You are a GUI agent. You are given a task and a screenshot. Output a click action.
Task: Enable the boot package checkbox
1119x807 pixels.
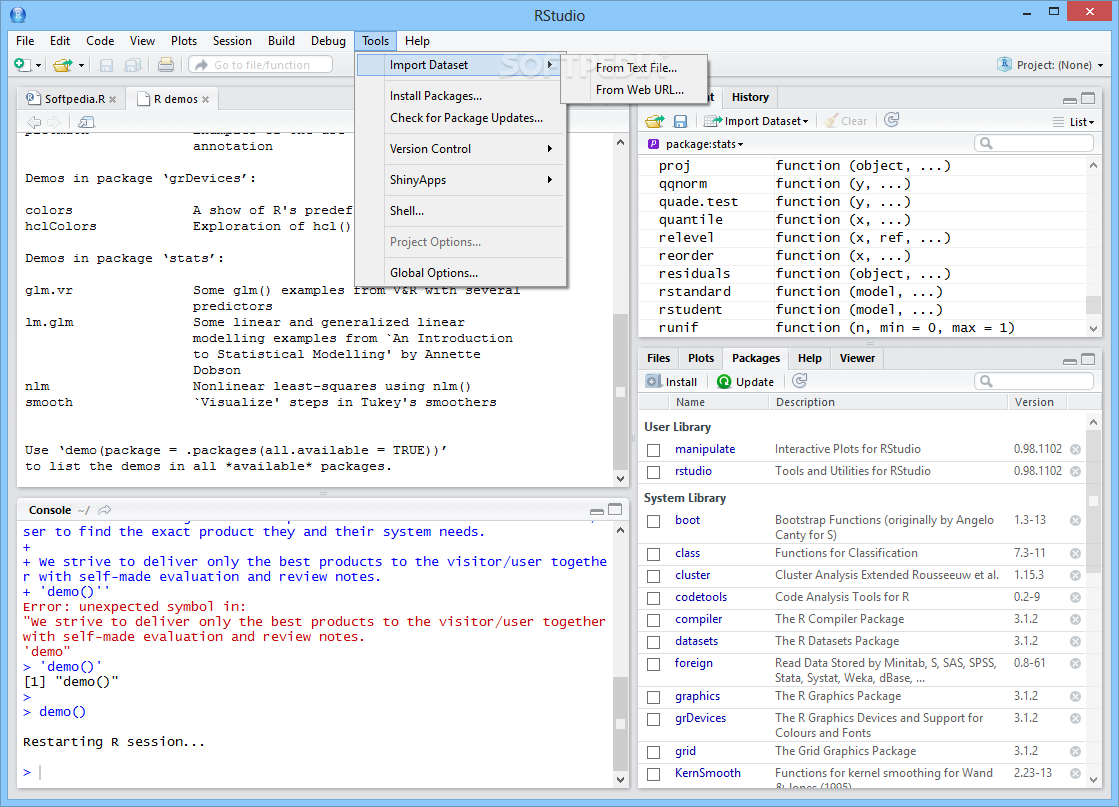tap(654, 522)
